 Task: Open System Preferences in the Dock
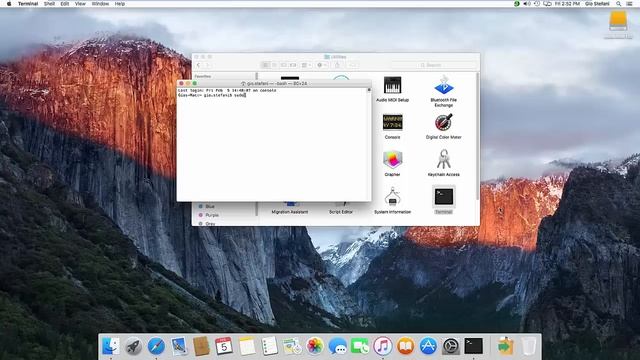(x=451, y=346)
